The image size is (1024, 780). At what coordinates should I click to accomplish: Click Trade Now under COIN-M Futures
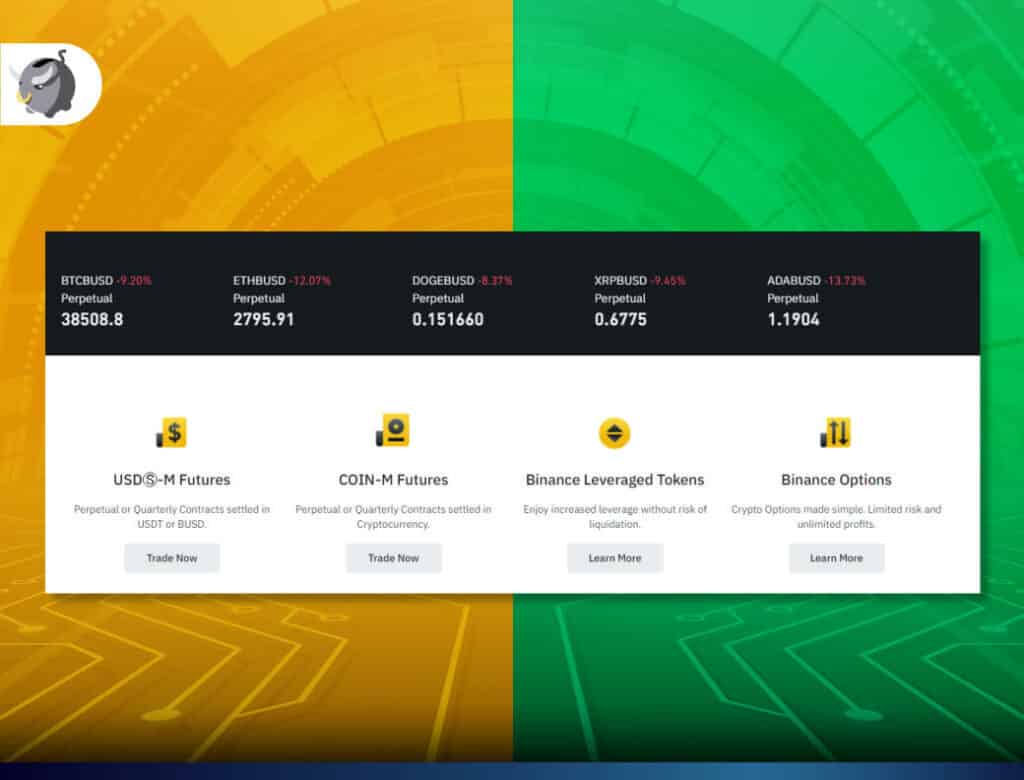[393, 558]
